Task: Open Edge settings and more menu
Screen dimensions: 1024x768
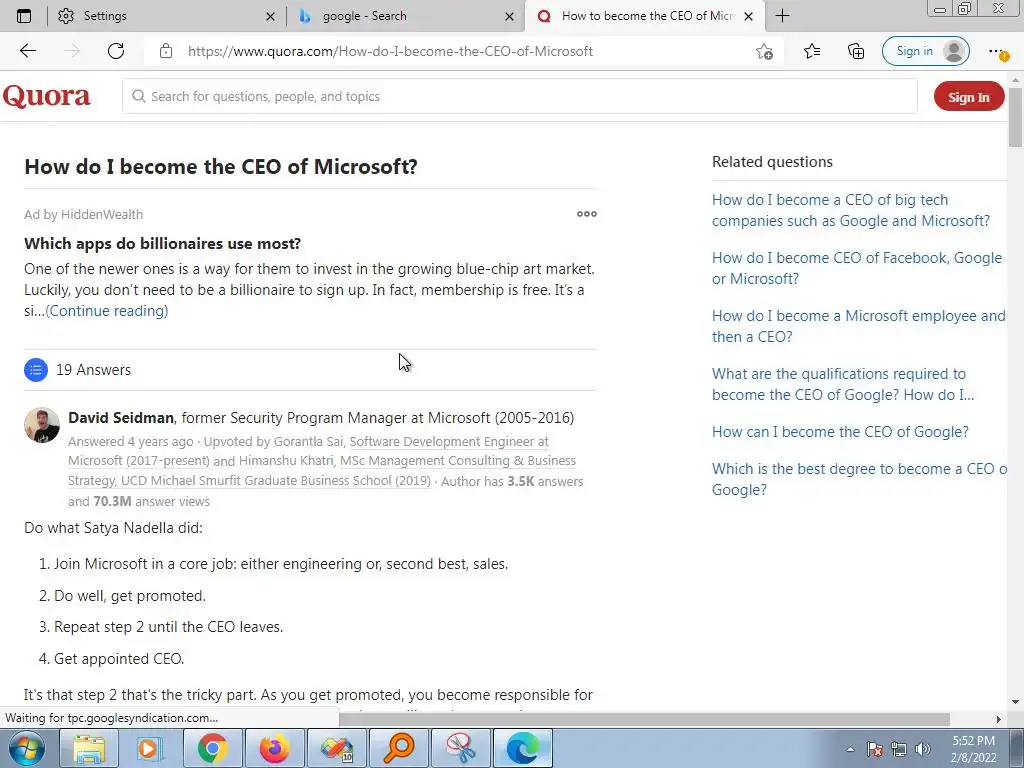Action: pyautogui.click(x=997, y=51)
